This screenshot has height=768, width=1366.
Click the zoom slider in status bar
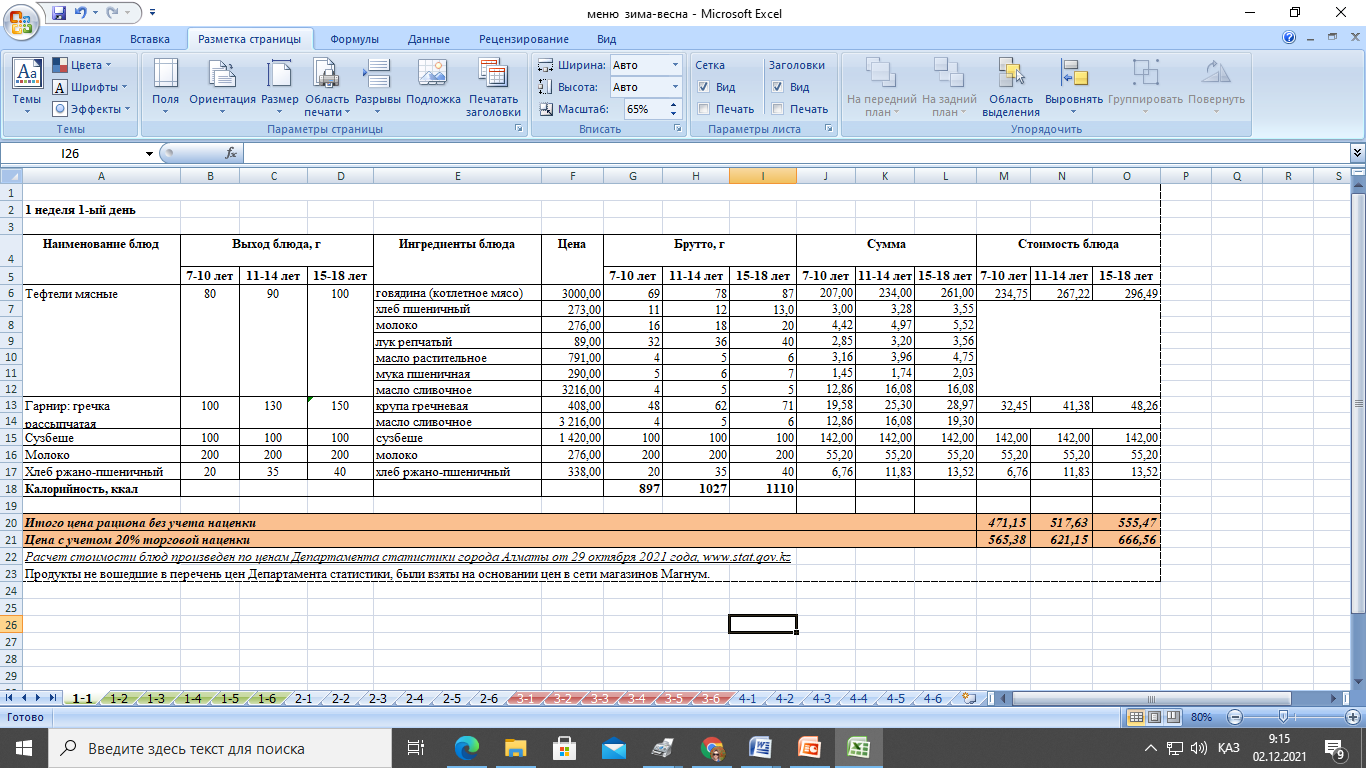1283,717
